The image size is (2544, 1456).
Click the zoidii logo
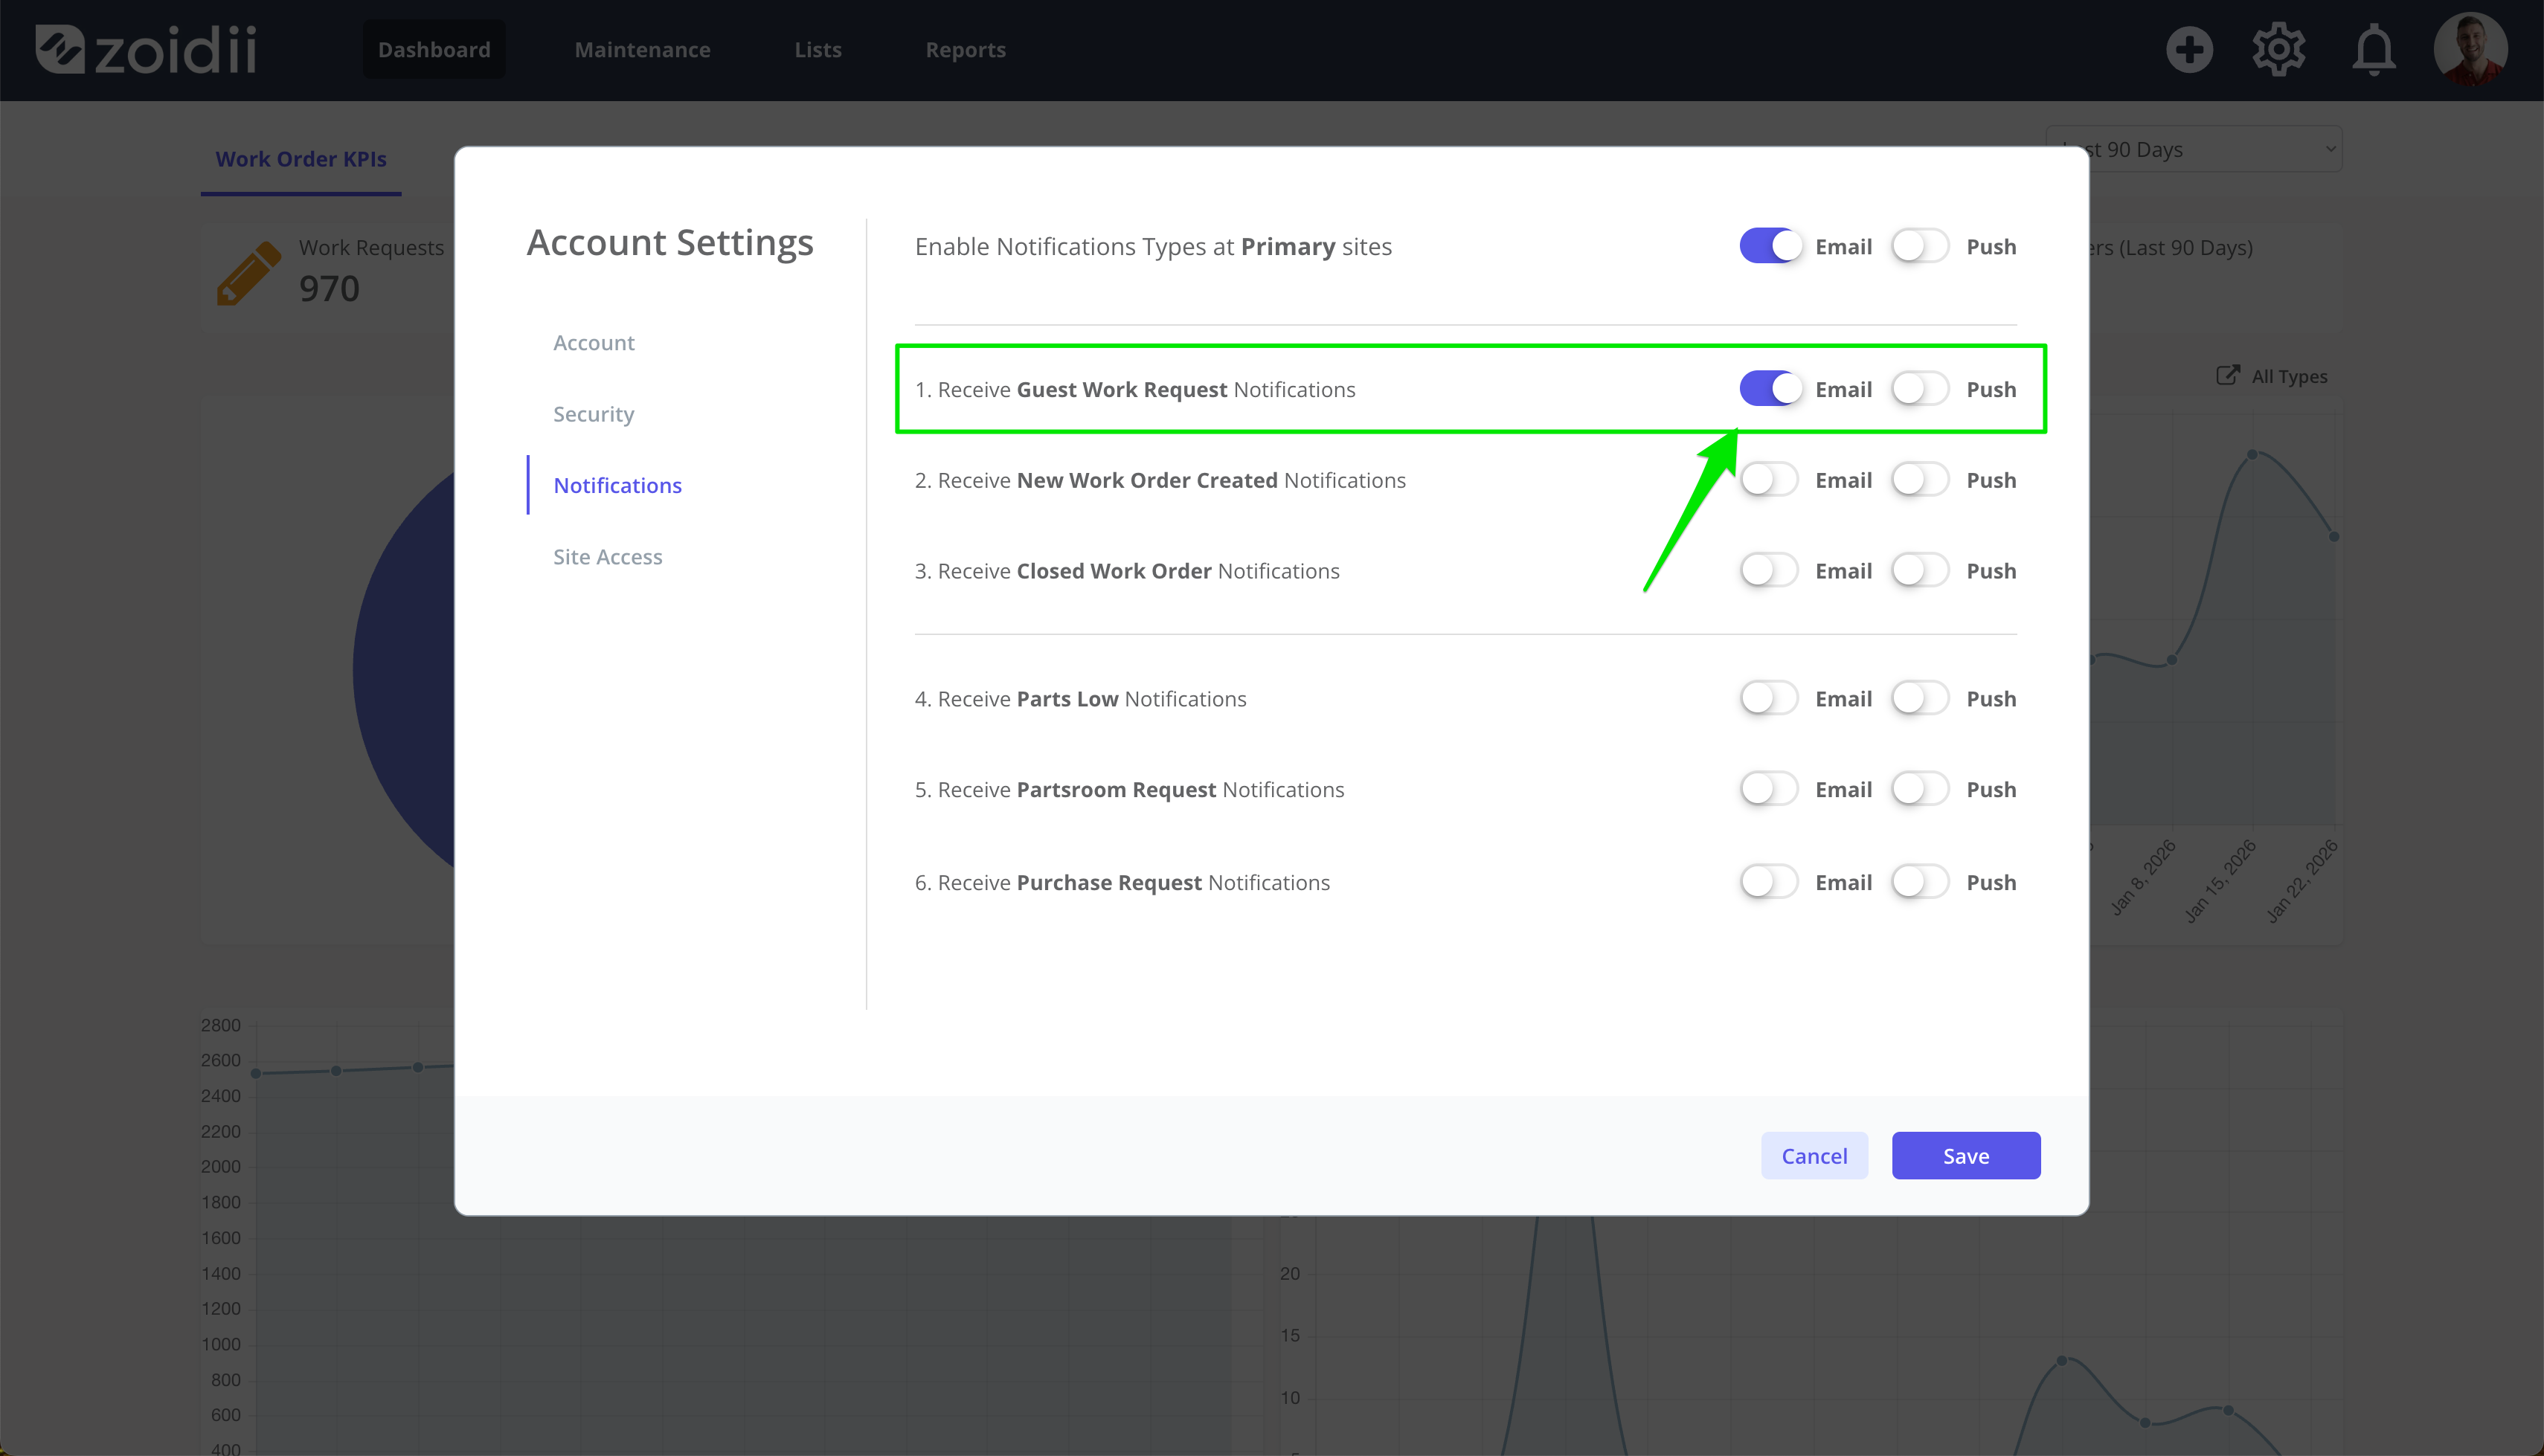(146, 49)
